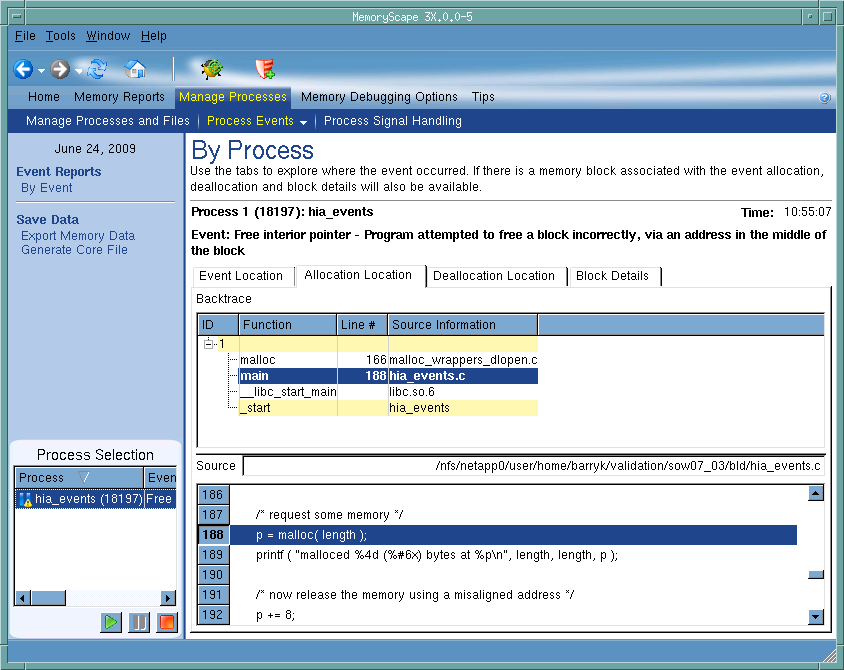
Task: Click the red shield plus icon
Action: pos(265,69)
